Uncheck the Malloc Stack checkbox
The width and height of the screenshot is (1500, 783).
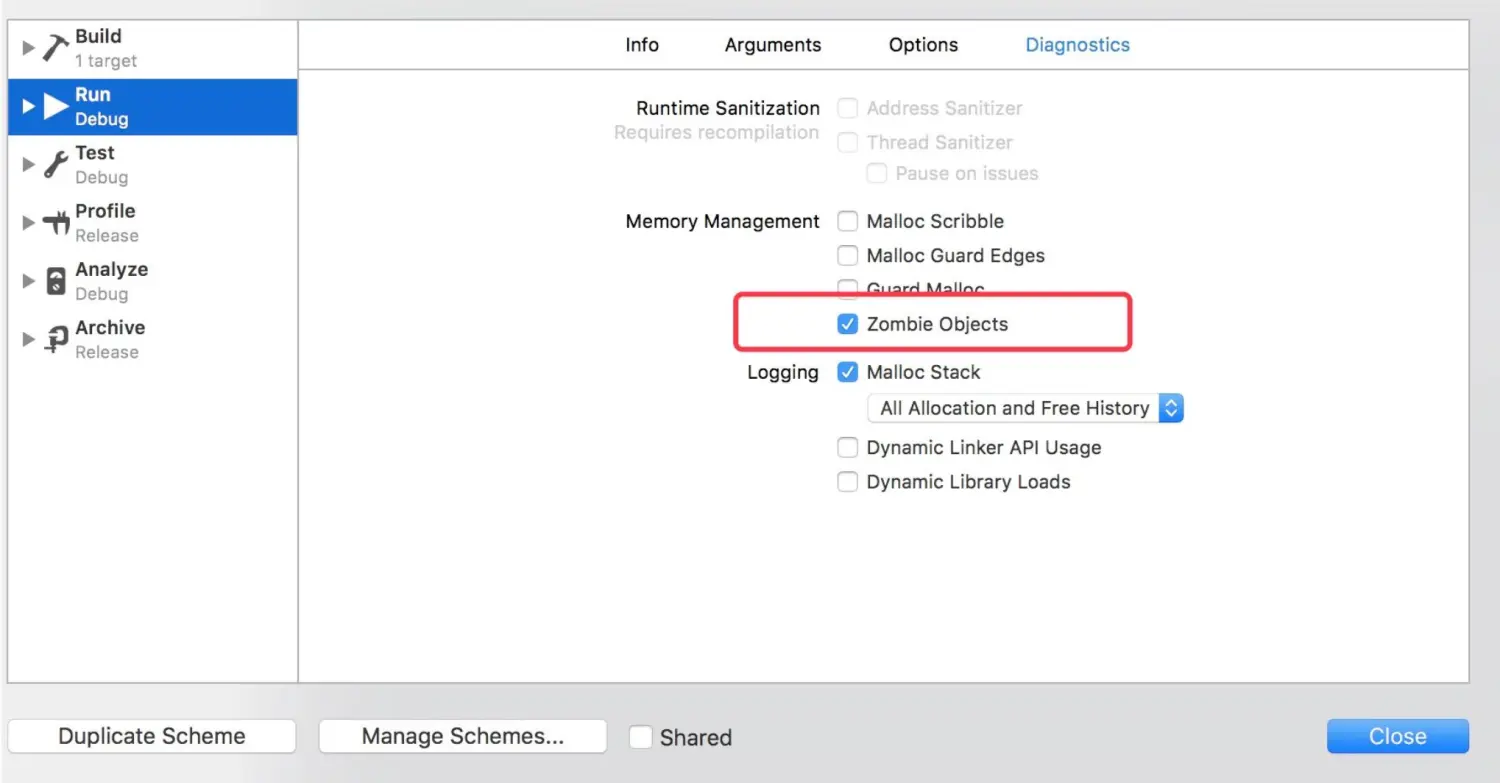tap(847, 372)
